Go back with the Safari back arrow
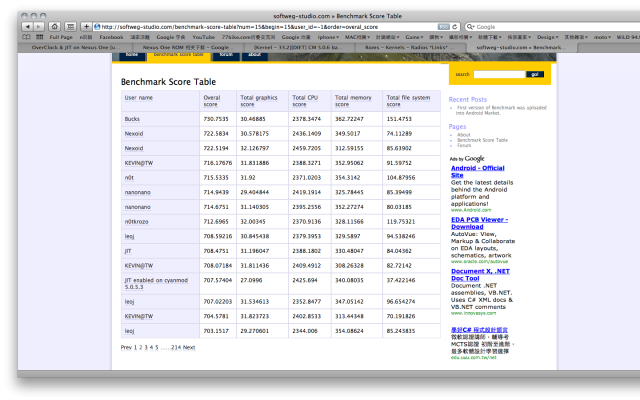The image size is (640, 400). pos(27,27)
